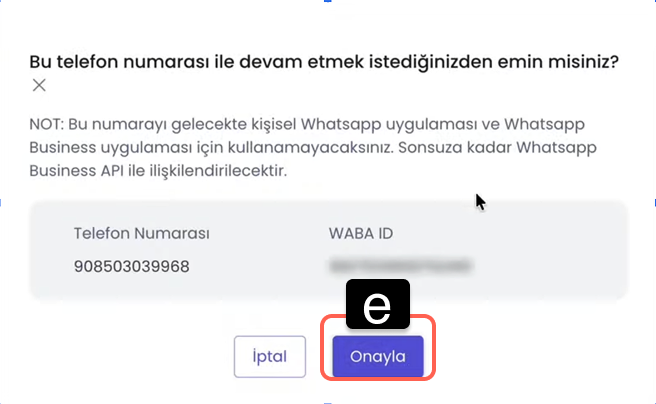Image resolution: width=656 pixels, height=404 pixels.
Task: Click the blurred WABA ID value
Action: click(x=400, y=267)
